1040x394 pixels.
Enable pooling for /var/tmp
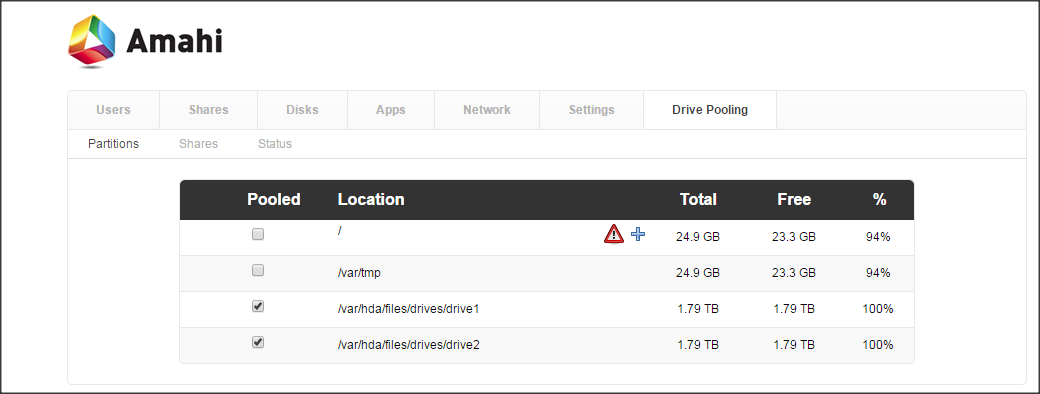click(258, 270)
